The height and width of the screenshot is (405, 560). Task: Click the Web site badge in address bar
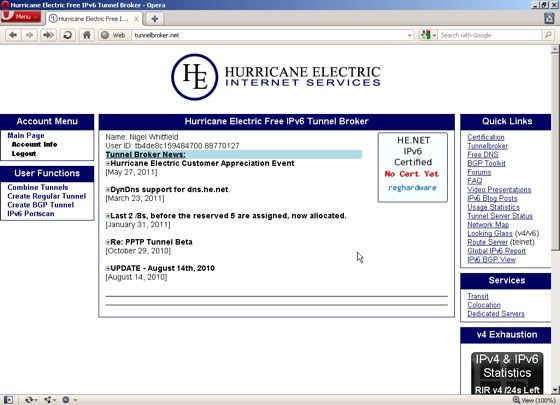pyautogui.click(x=114, y=35)
